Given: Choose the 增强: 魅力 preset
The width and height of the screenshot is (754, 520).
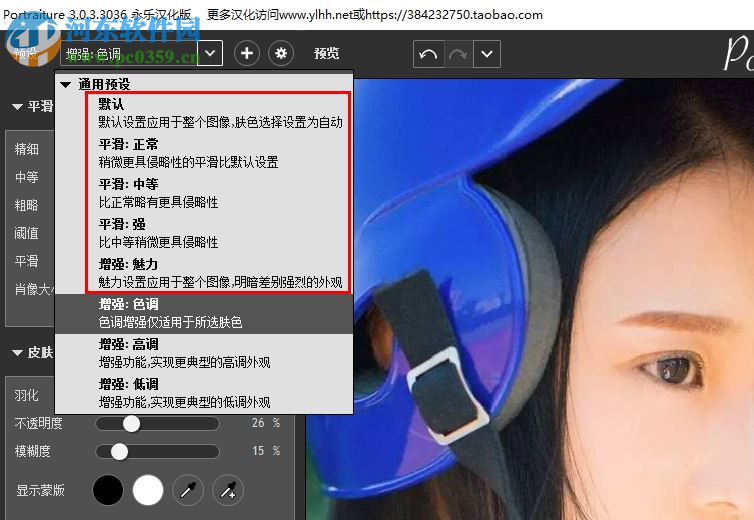Looking at the screenshot, I should pyautogui.click(x=204, y=273).
